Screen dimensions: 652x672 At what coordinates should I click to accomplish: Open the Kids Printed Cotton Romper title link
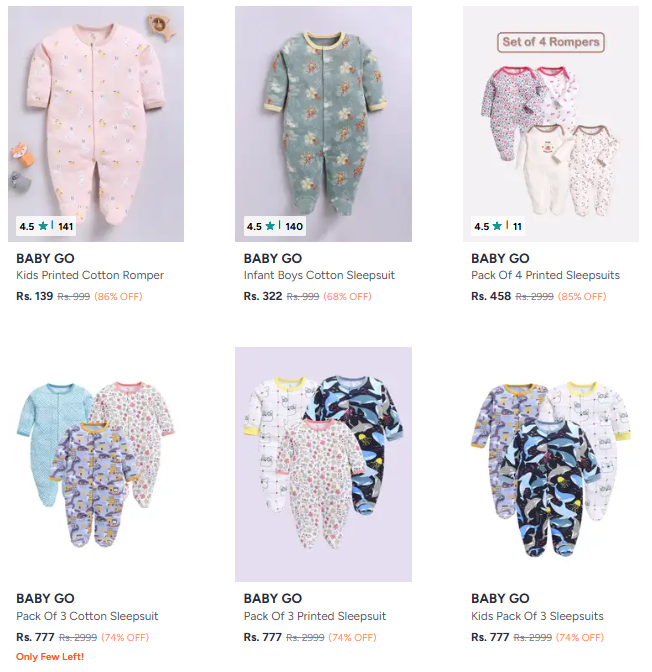(90, 275)
